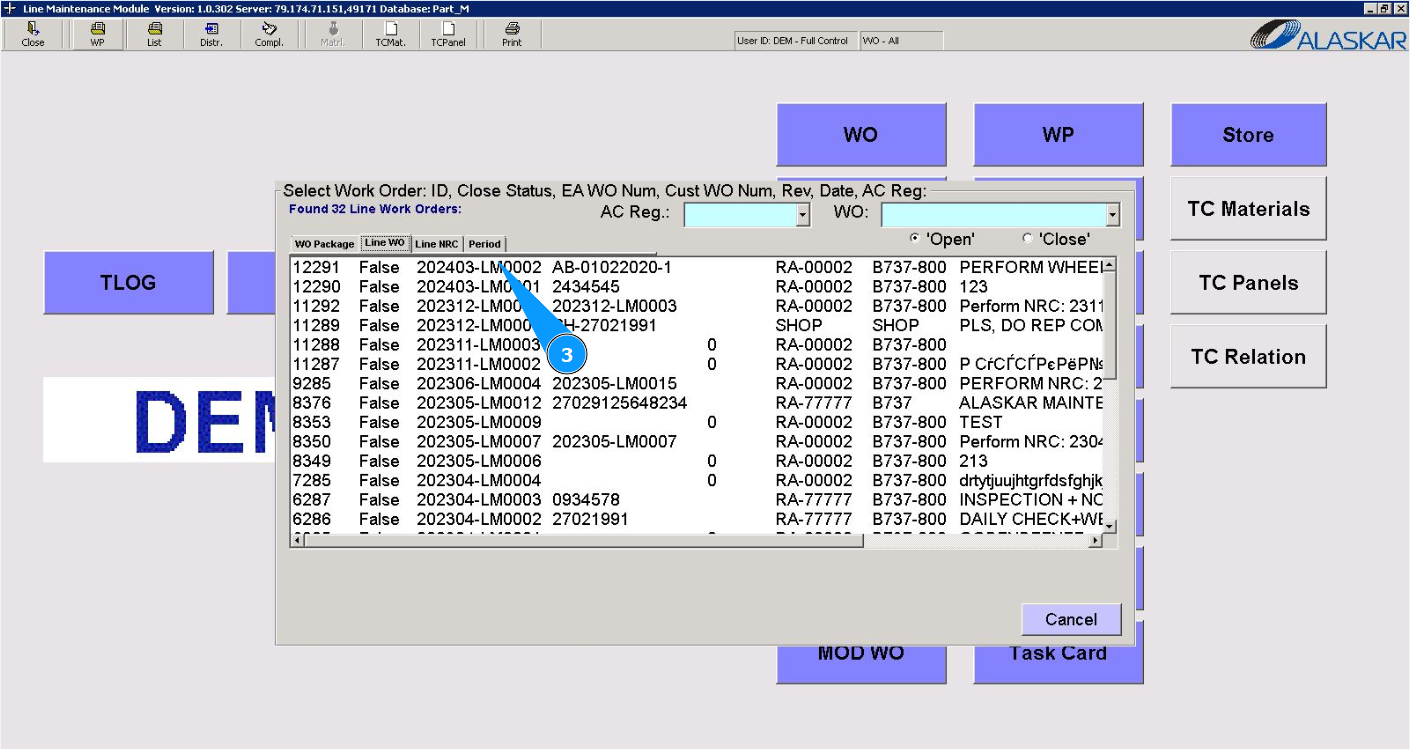
Task: Select work order ID 7285
Action: click(x=312, y=481)
